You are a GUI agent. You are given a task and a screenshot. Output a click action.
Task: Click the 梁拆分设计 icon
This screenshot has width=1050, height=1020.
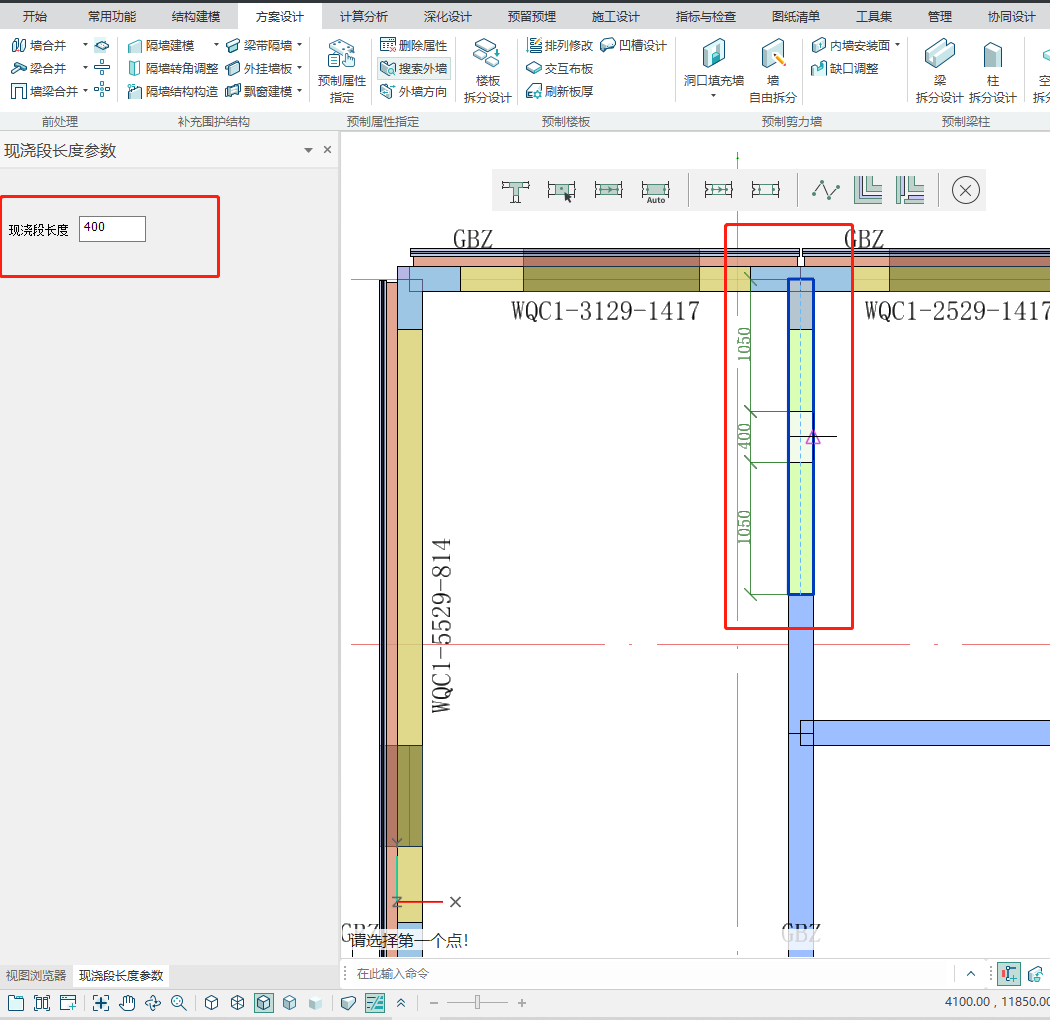pos(938,58)
